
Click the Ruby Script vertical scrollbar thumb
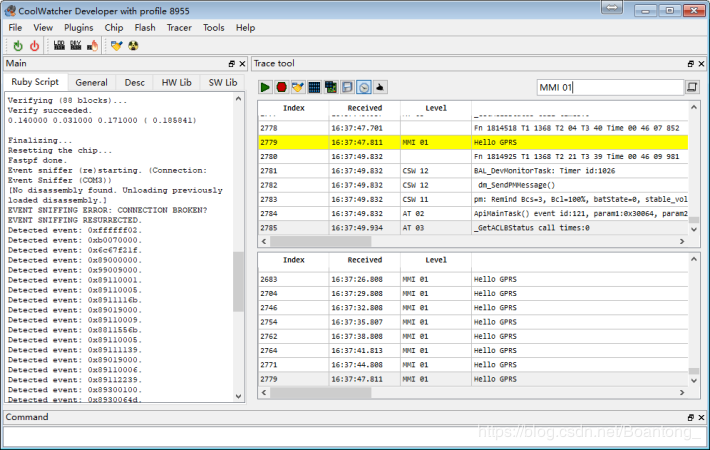239,282
